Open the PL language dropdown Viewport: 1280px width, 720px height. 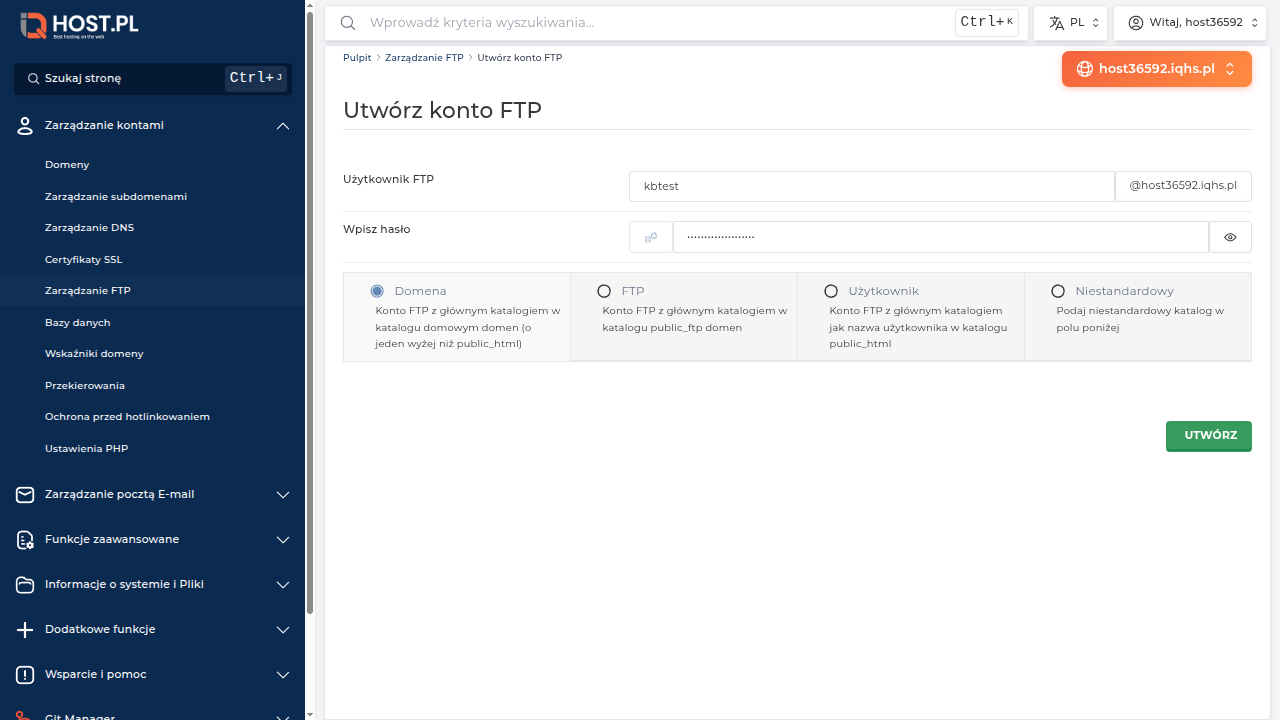[1071, 22]
